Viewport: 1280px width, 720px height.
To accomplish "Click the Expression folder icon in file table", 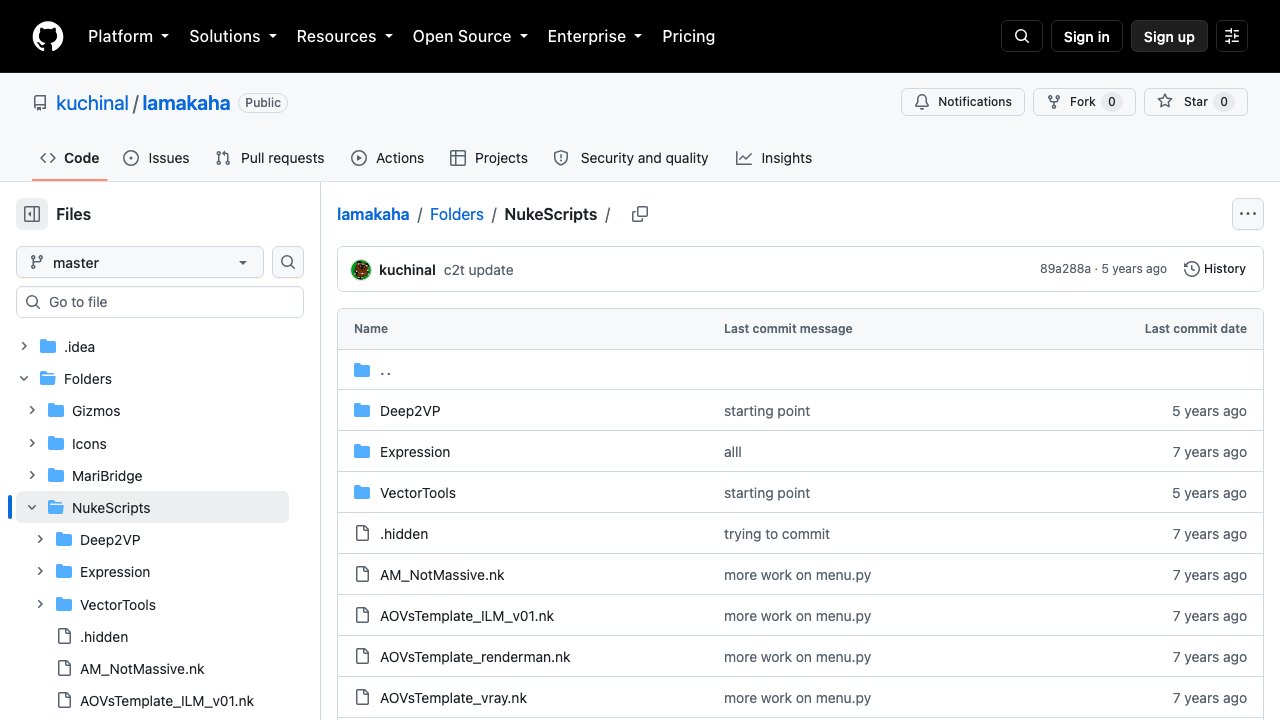I will pyautogui.click(x=362, y=452).
